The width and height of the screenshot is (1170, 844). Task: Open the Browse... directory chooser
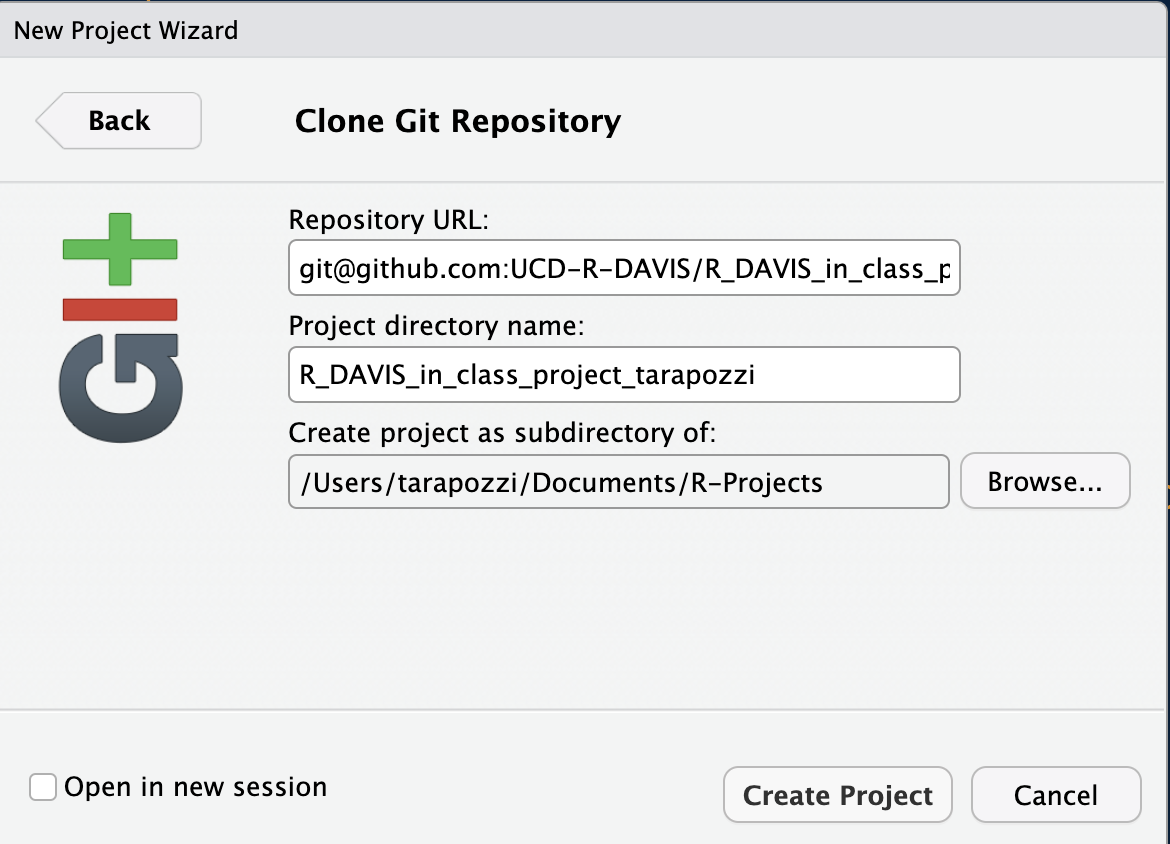1044,482
